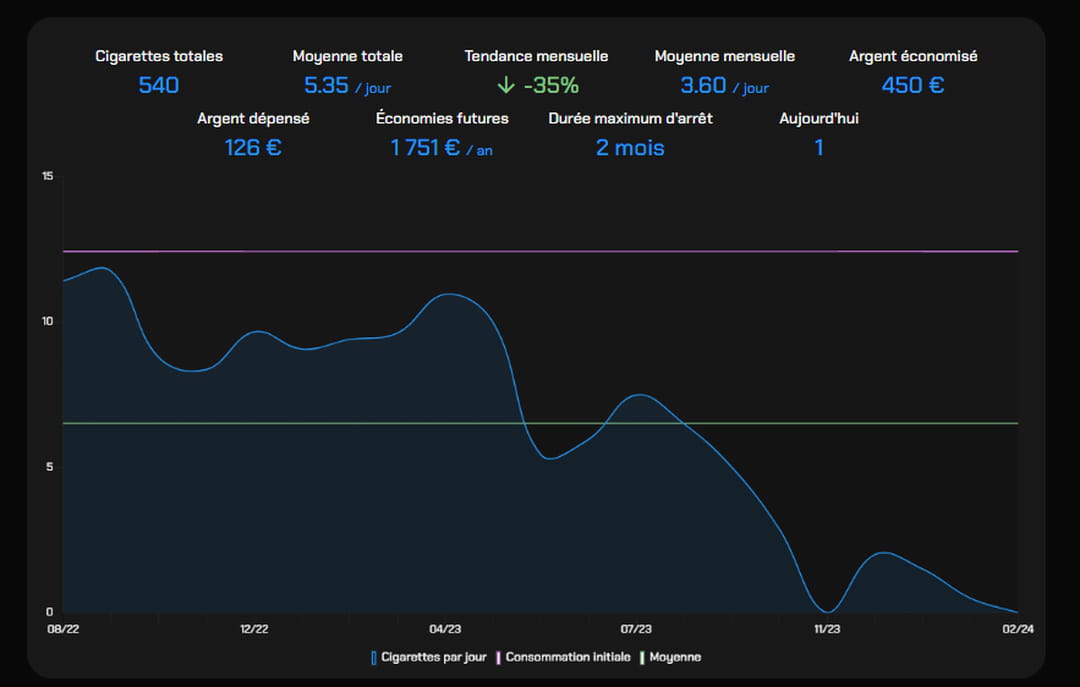This screenshot has width=1080, height=687.
Task: Click the pink legend swatch for initial consumption
Action: point(499,657)
